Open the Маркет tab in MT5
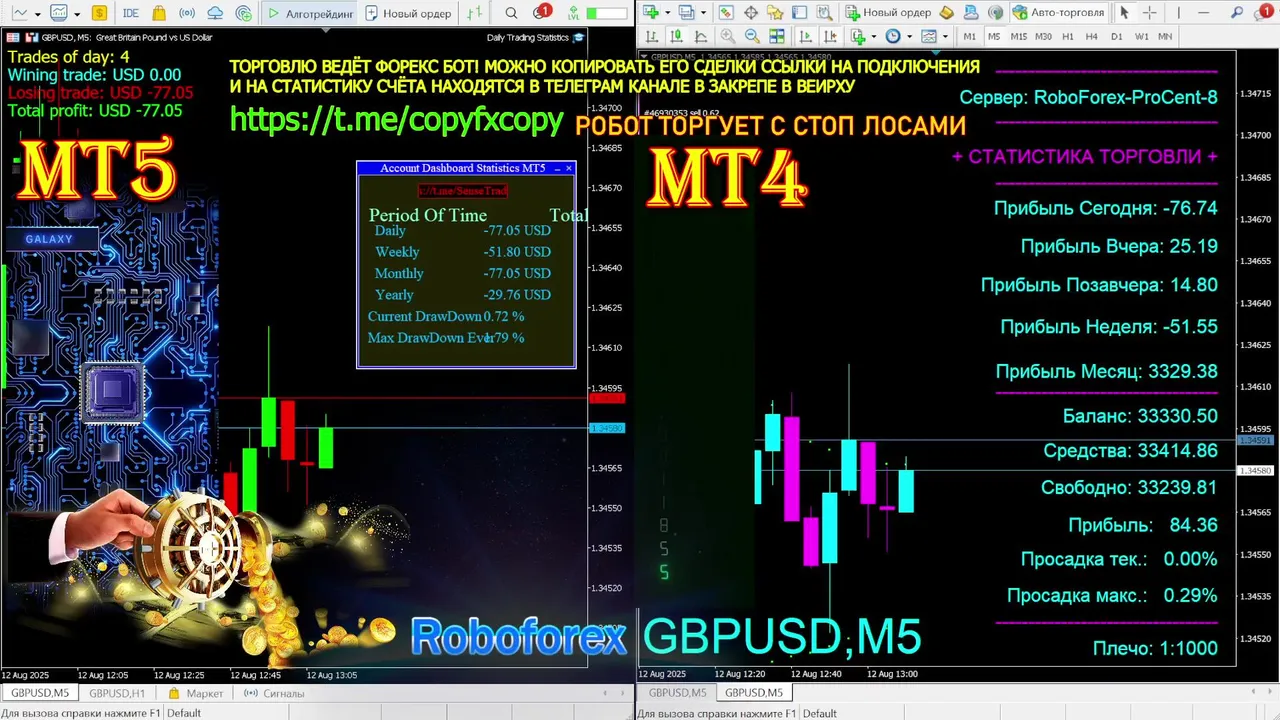The height and width of the screenshot is (720, 1280). tap(196, 693)
